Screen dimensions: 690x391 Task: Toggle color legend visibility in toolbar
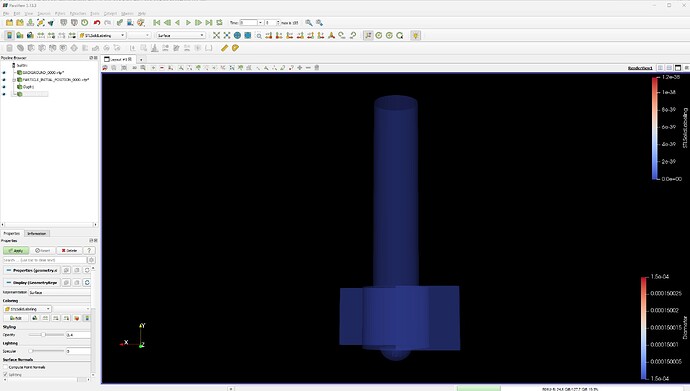click(9, 36)
